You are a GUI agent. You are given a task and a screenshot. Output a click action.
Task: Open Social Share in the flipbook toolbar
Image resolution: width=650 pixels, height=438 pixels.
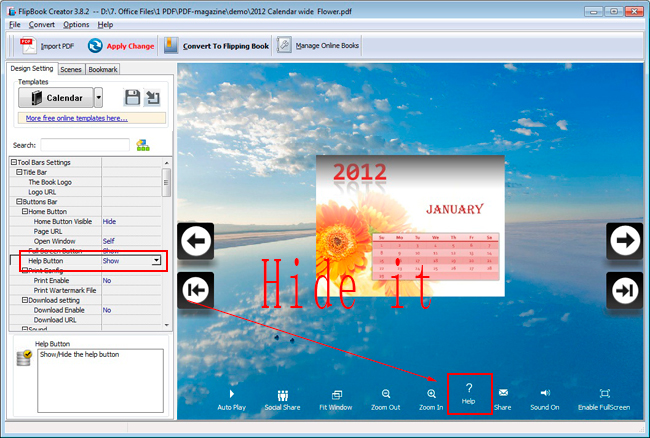click(x=282, y=399)
